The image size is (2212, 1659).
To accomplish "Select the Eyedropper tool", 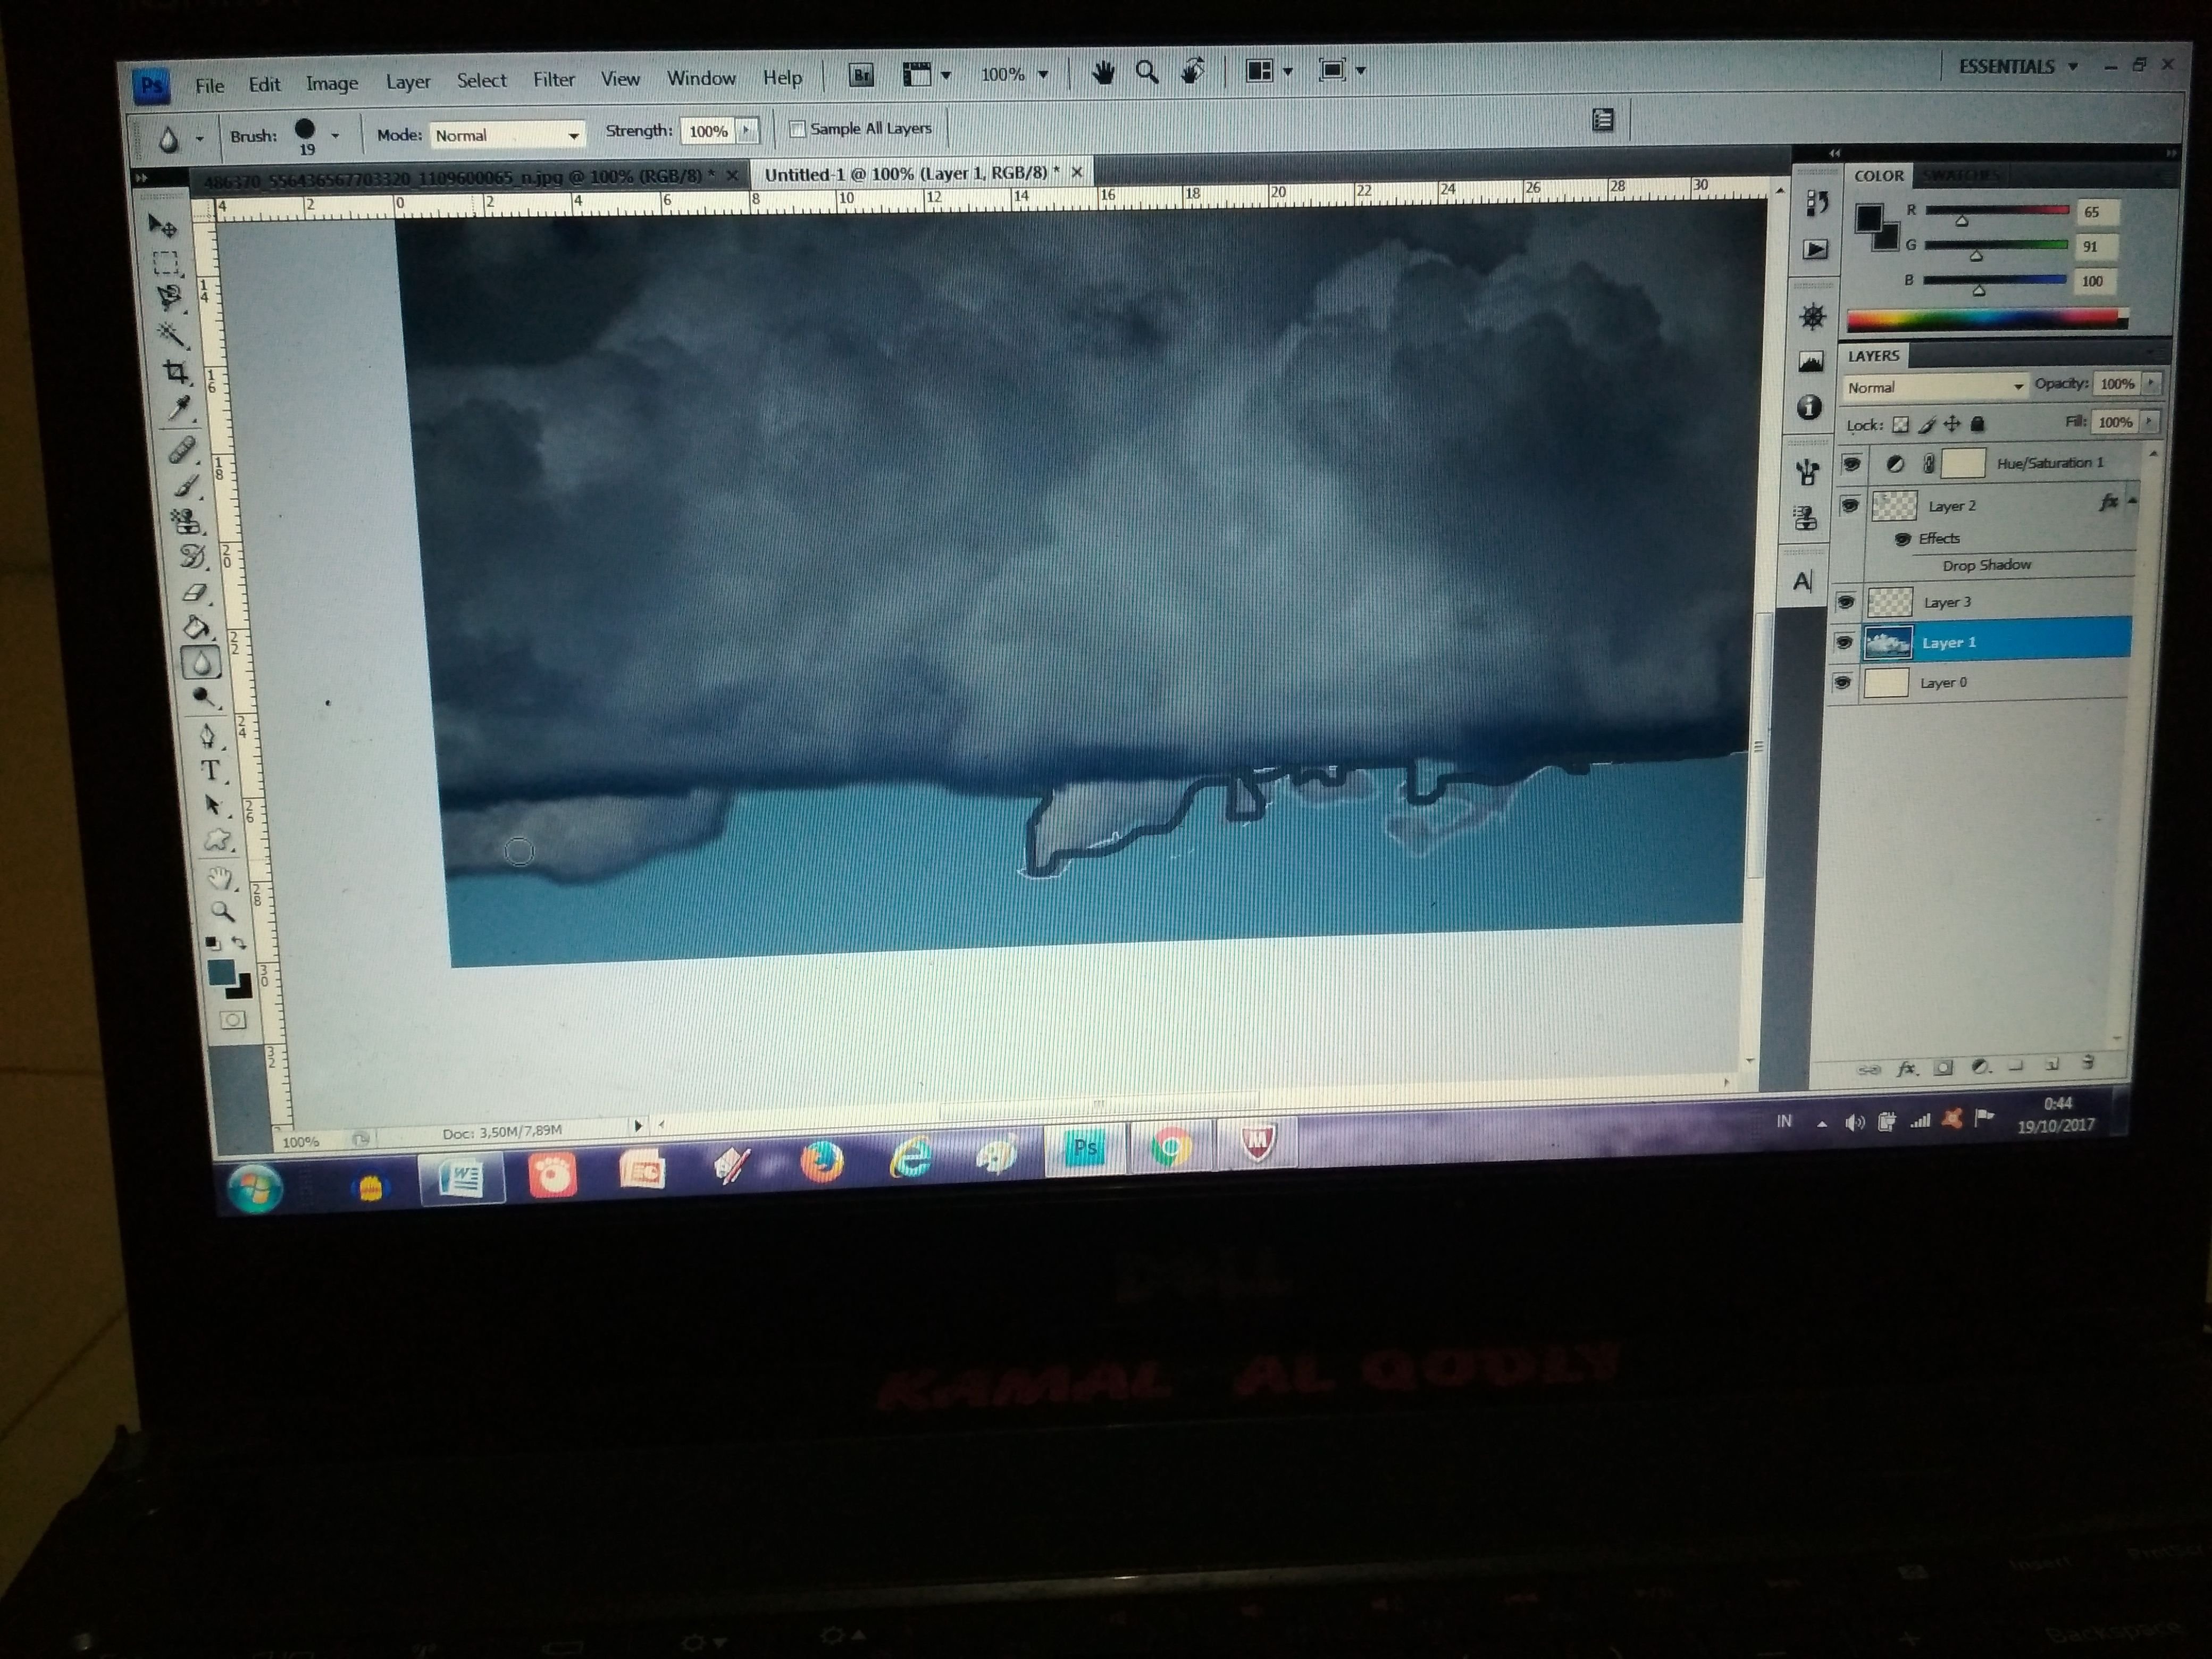I will [180, 408].
